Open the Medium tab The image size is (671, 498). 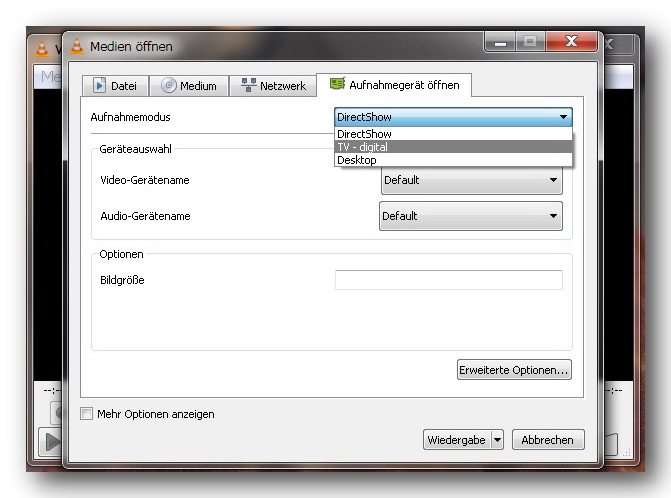coord(189,86)
